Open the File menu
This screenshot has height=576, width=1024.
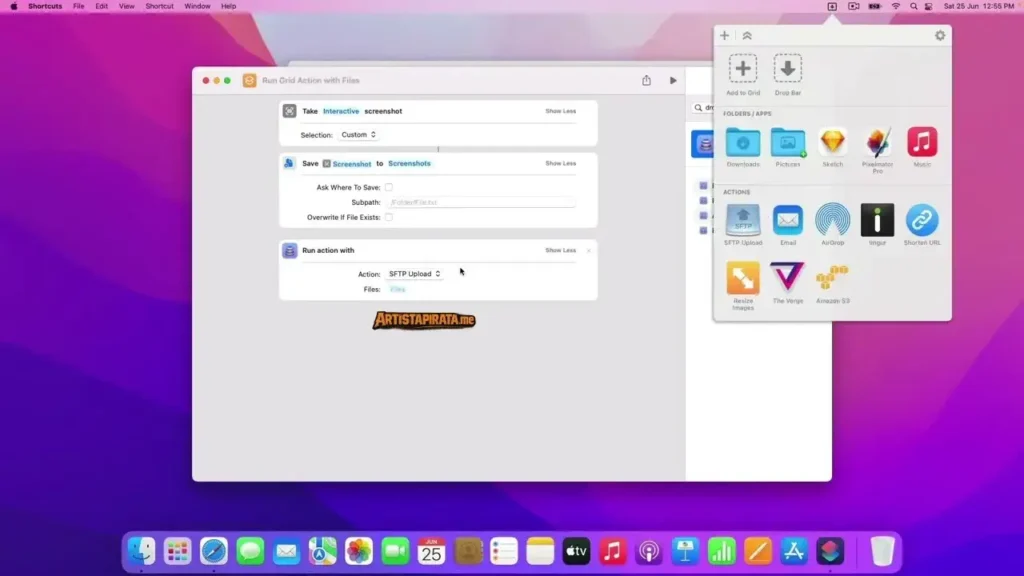tap(77, 6)
